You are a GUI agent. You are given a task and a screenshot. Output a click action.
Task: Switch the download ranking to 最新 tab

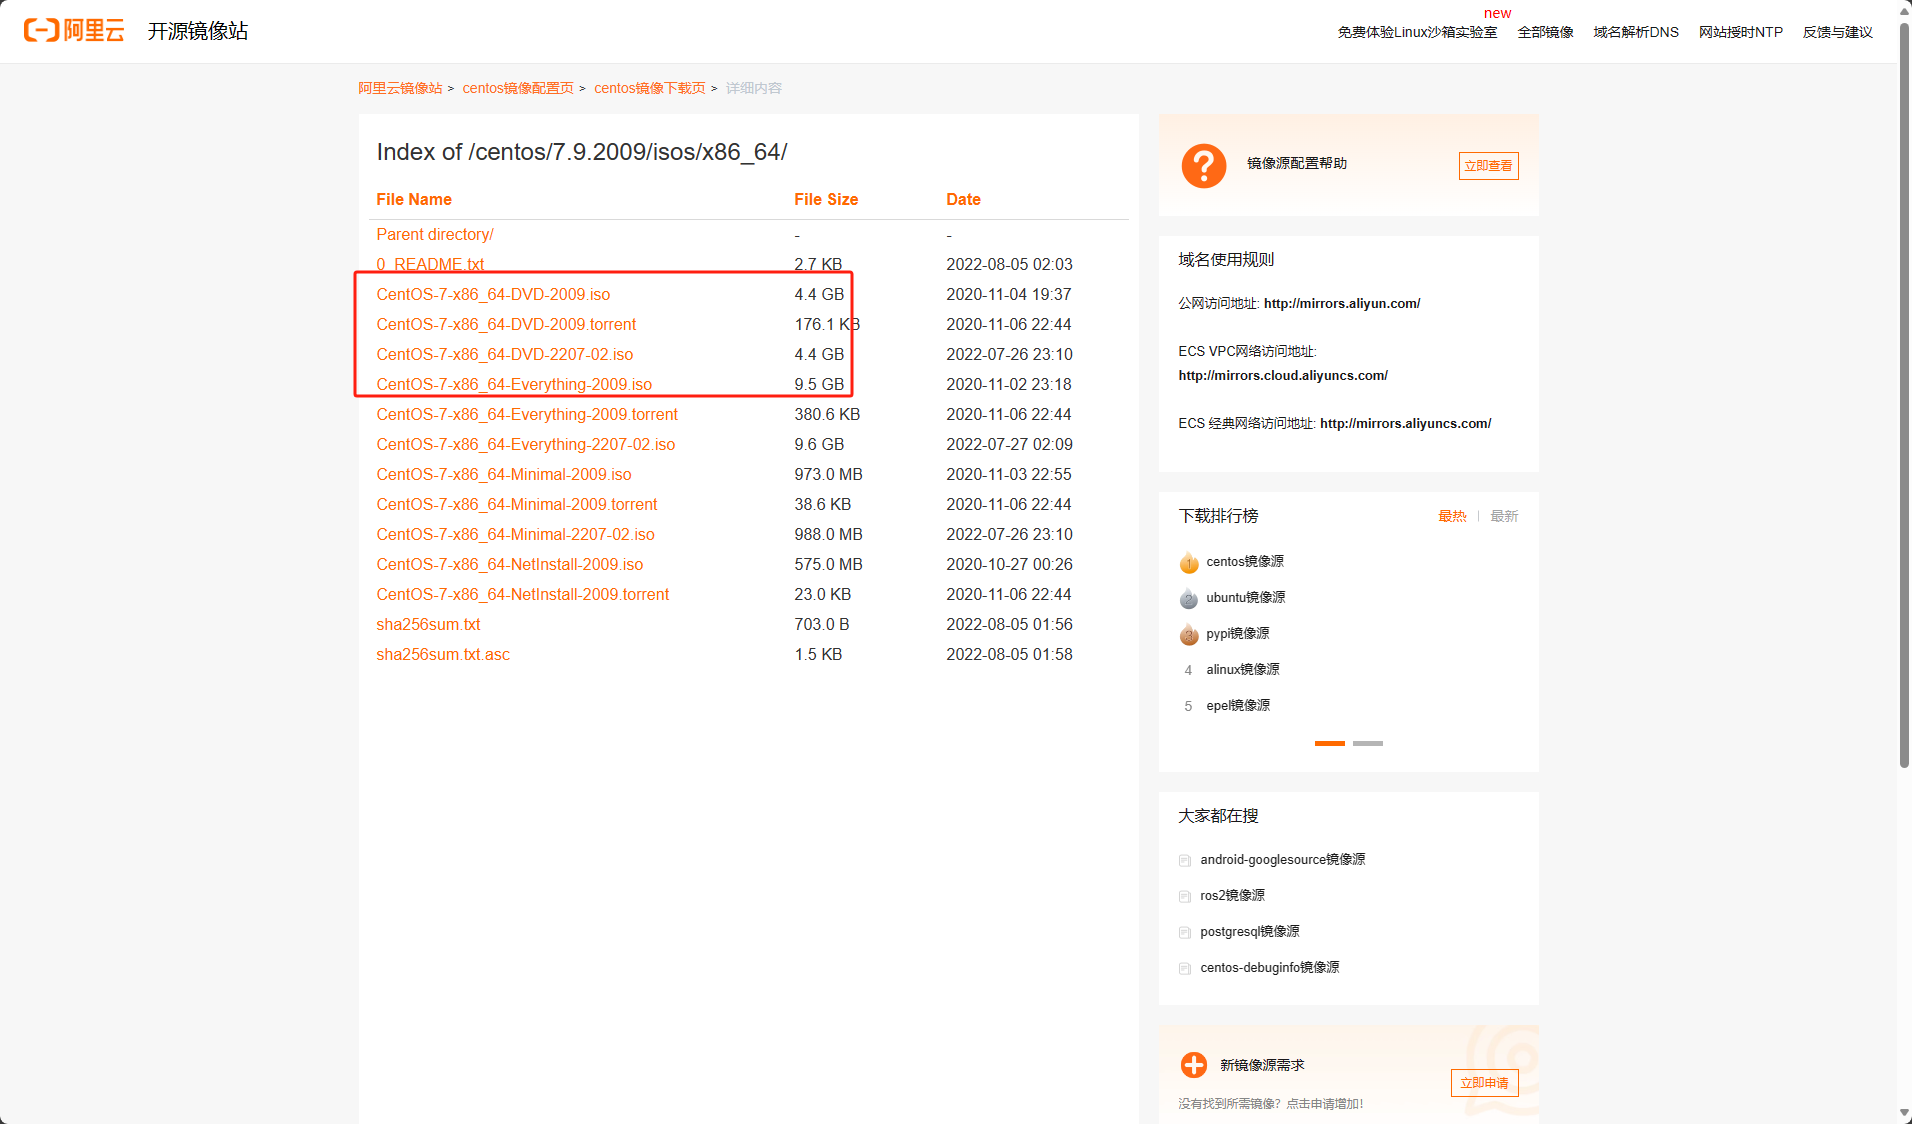click(1504, 516)
